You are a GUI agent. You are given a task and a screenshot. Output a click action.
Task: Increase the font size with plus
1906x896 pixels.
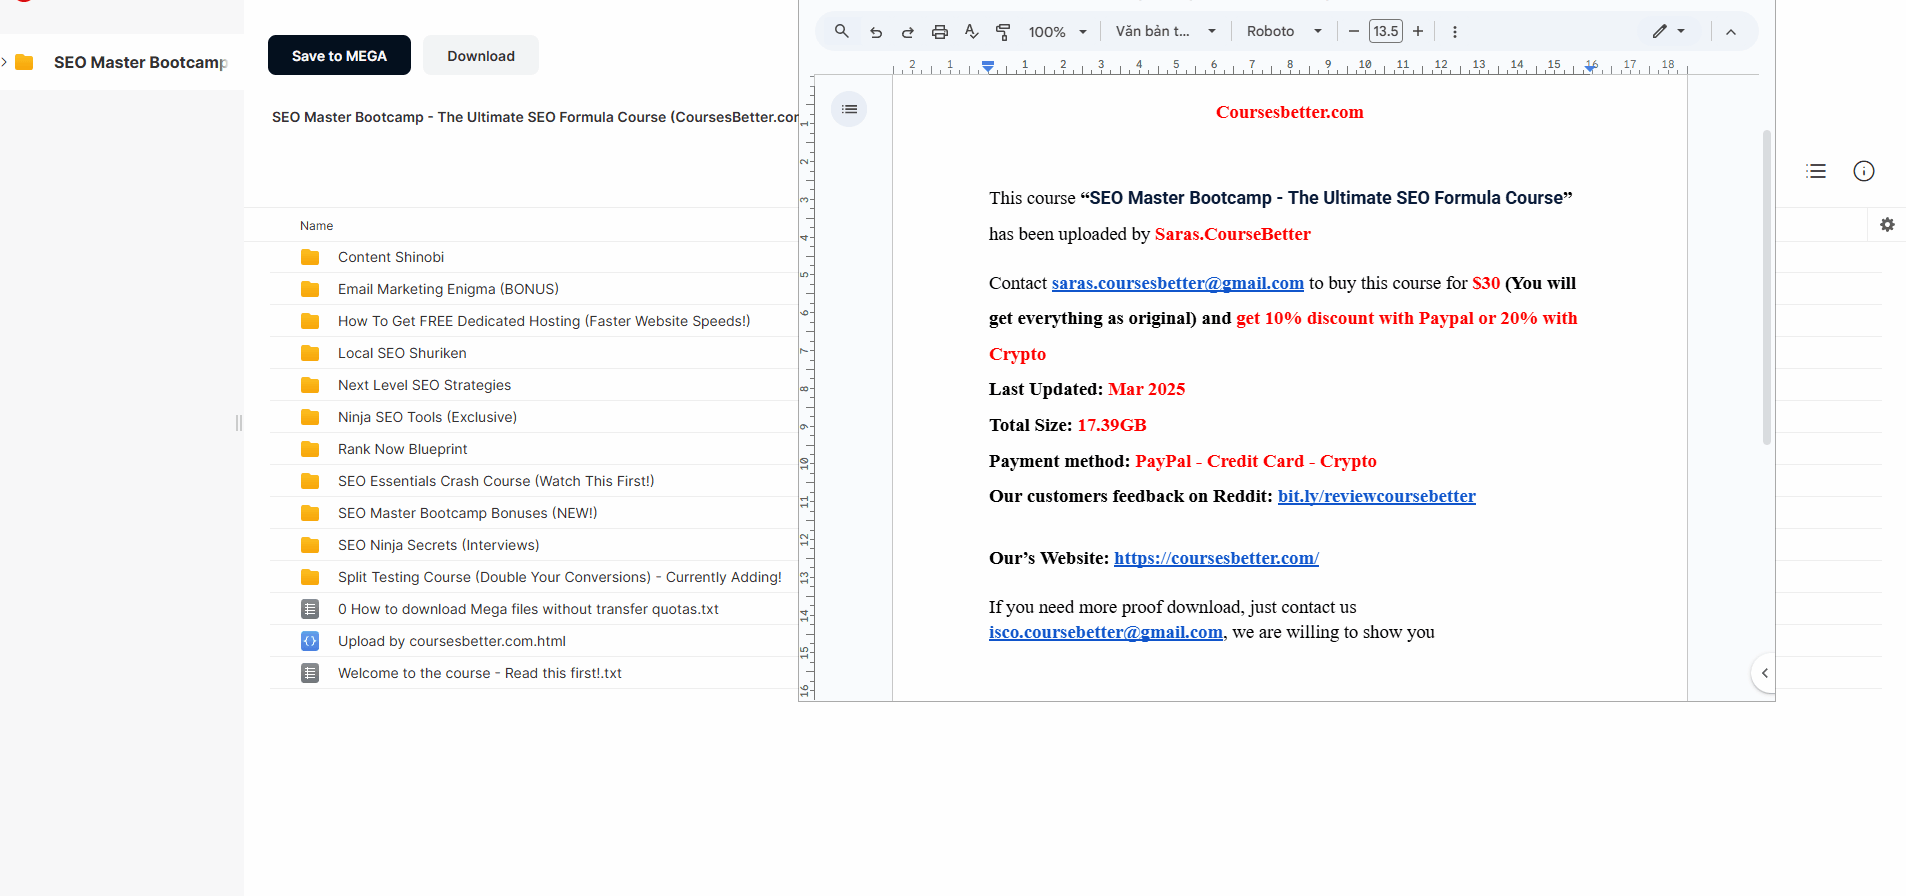click(x=1418, y=32)
